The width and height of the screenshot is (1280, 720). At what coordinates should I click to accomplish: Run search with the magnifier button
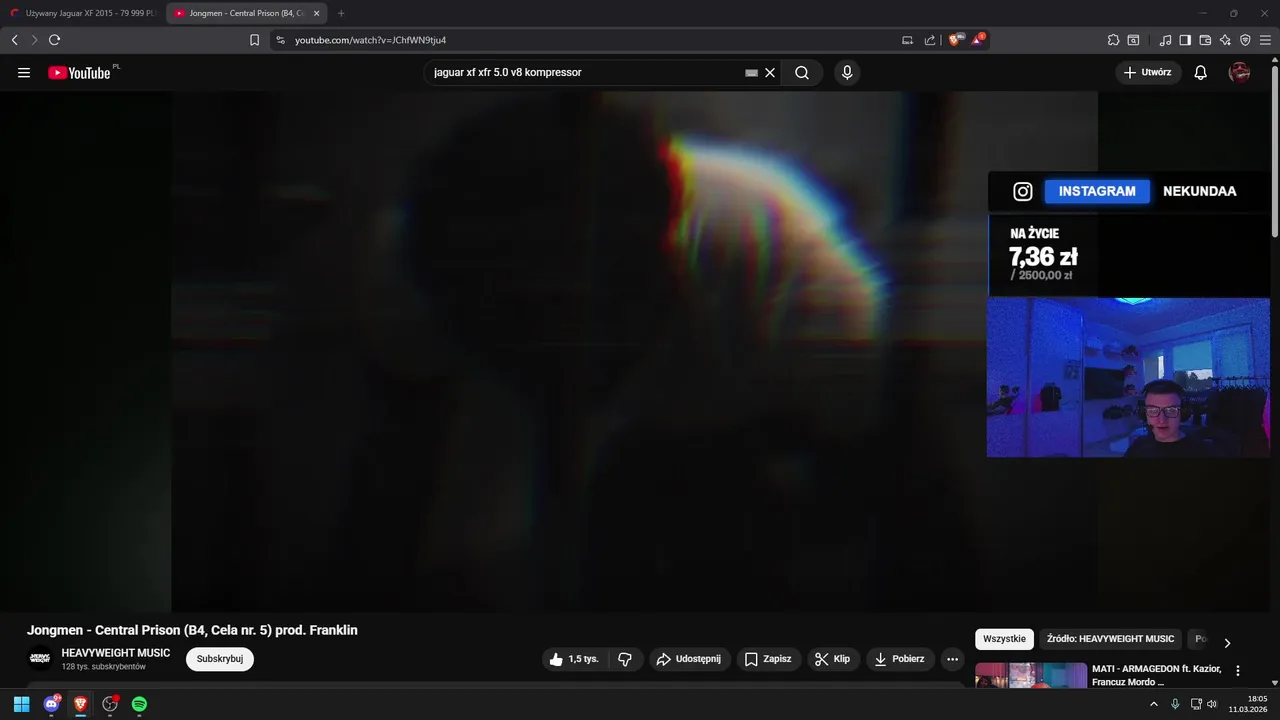(x=802, y=73)
